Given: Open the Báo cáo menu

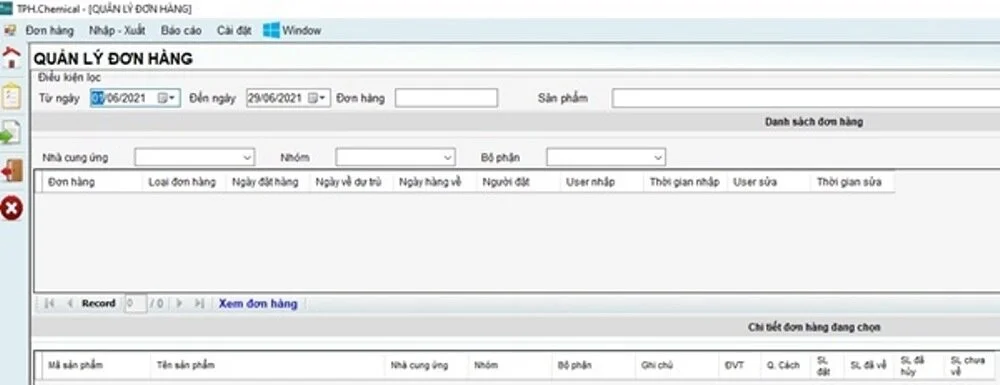Looking at the screenshot, I should 181,30.
